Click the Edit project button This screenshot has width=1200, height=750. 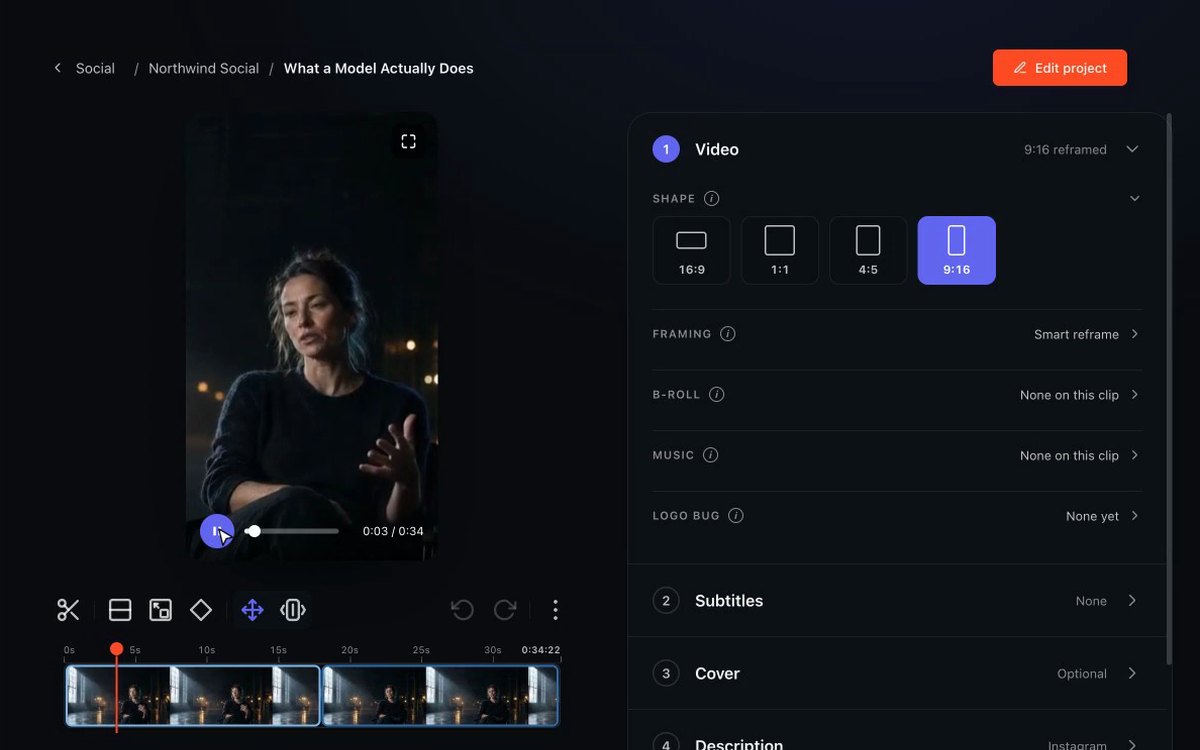coord(1060,68)
